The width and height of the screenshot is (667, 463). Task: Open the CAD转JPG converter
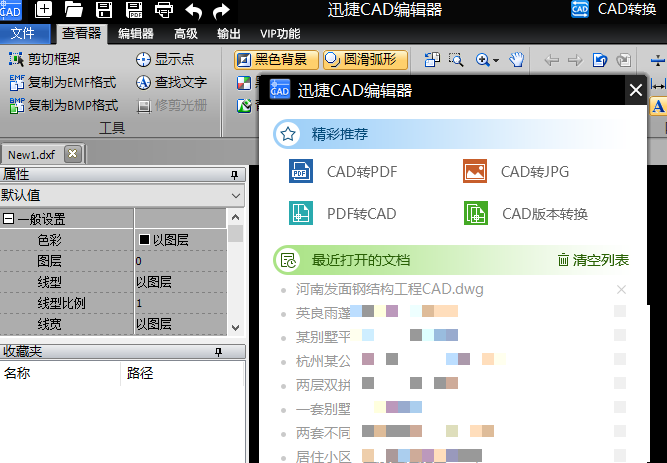pyautogui.click(x=516, y=171)
